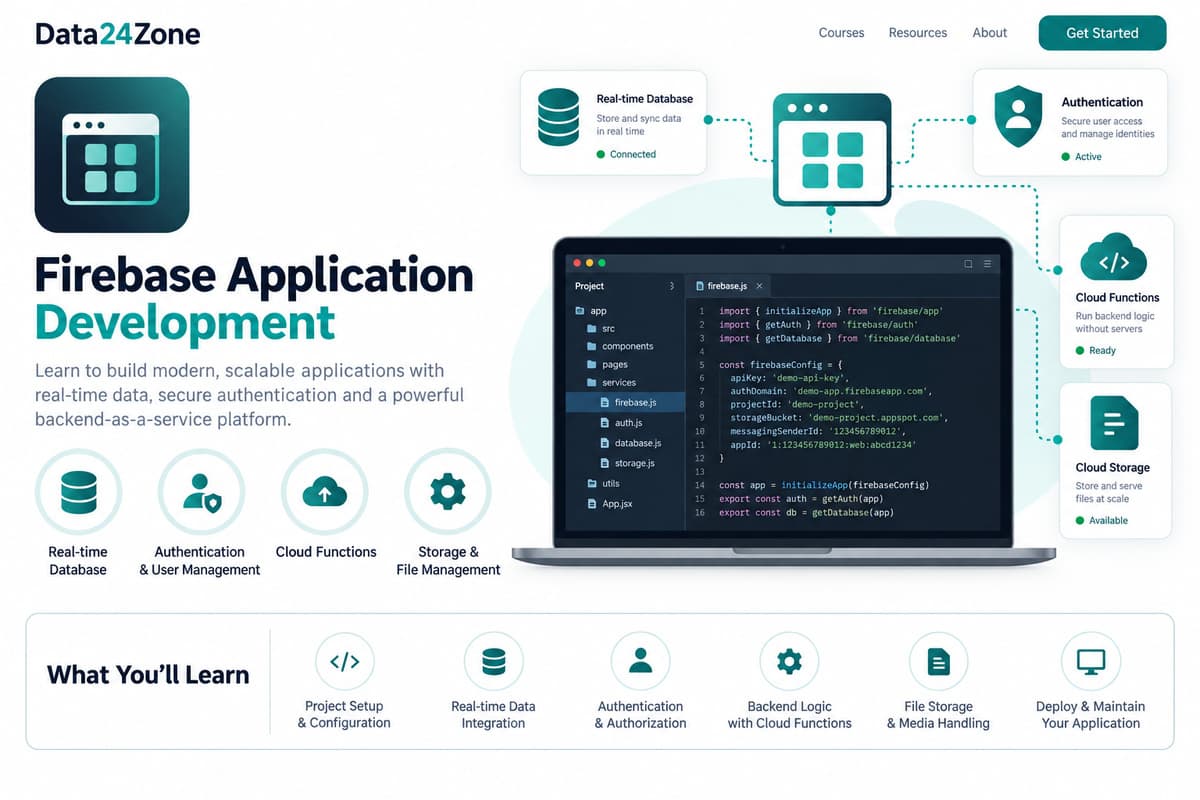Open App.jsx in the file tree
This screenshot has height=800, width=1200.
[x=609, y=504]
